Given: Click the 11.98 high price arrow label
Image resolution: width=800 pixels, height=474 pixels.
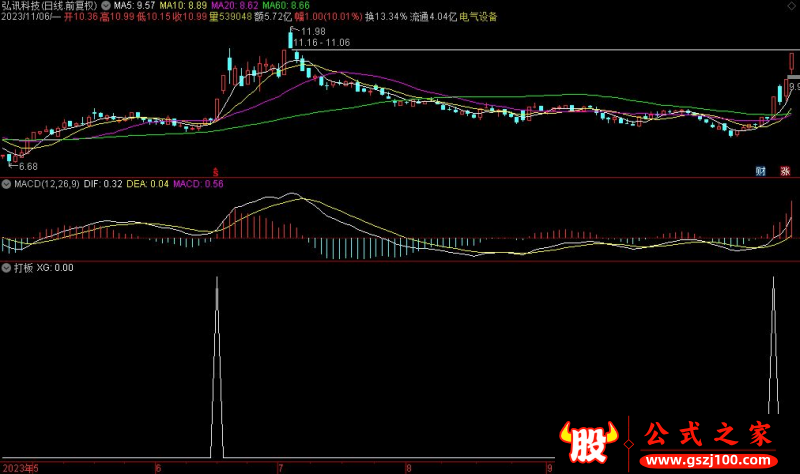Looking at the screenshot, I should coord(308,31).
